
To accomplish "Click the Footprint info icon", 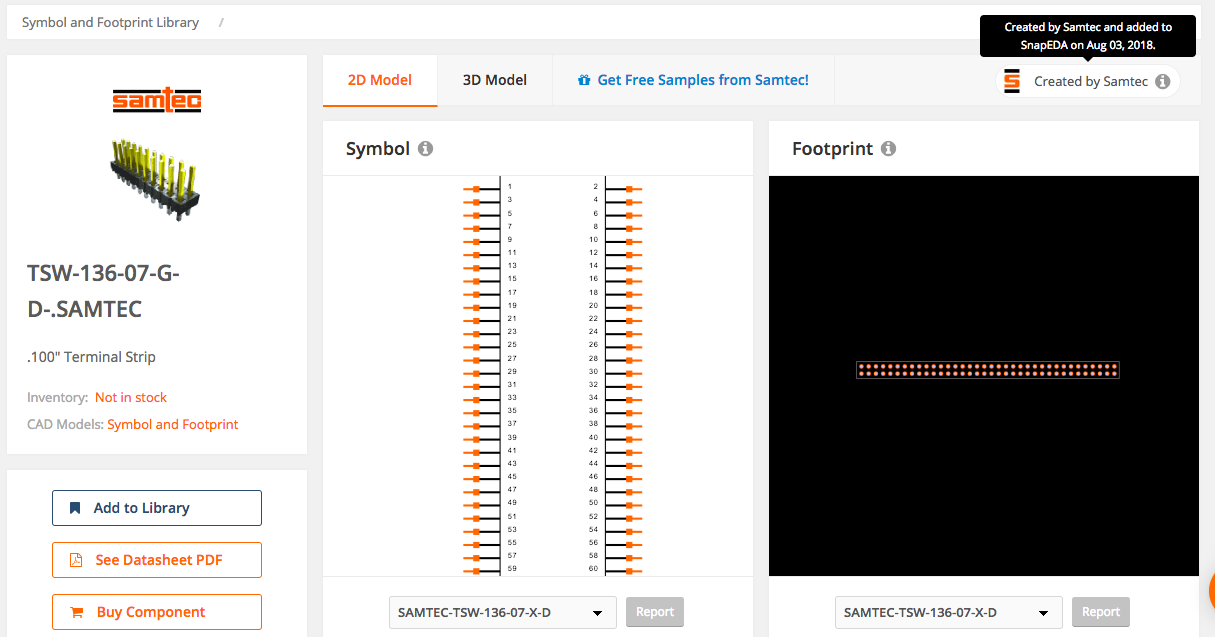I will click(888, 149).
